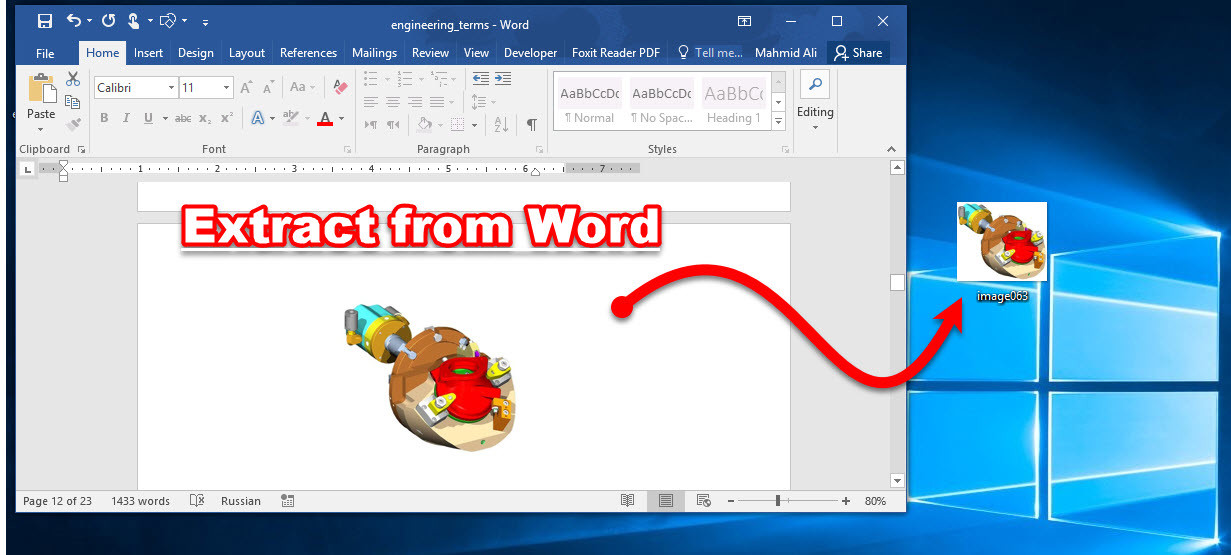Open Ribbon Display Options in title bar

pos(744,21)
